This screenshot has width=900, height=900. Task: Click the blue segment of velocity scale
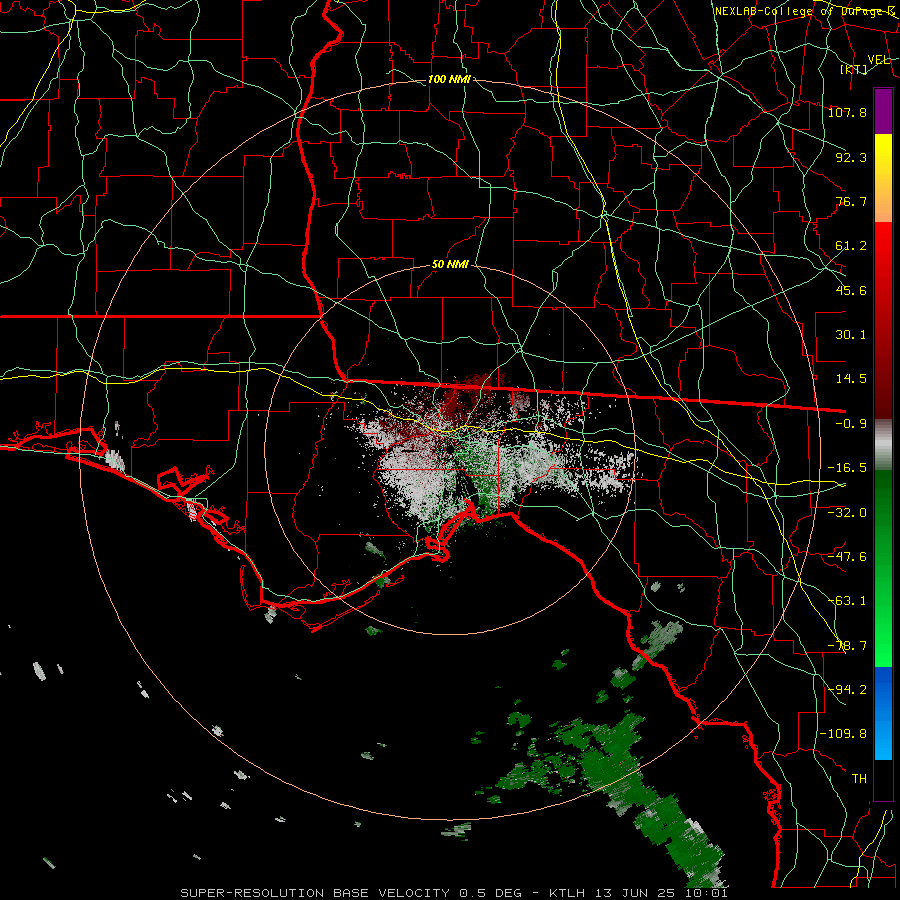pos(883,713)
